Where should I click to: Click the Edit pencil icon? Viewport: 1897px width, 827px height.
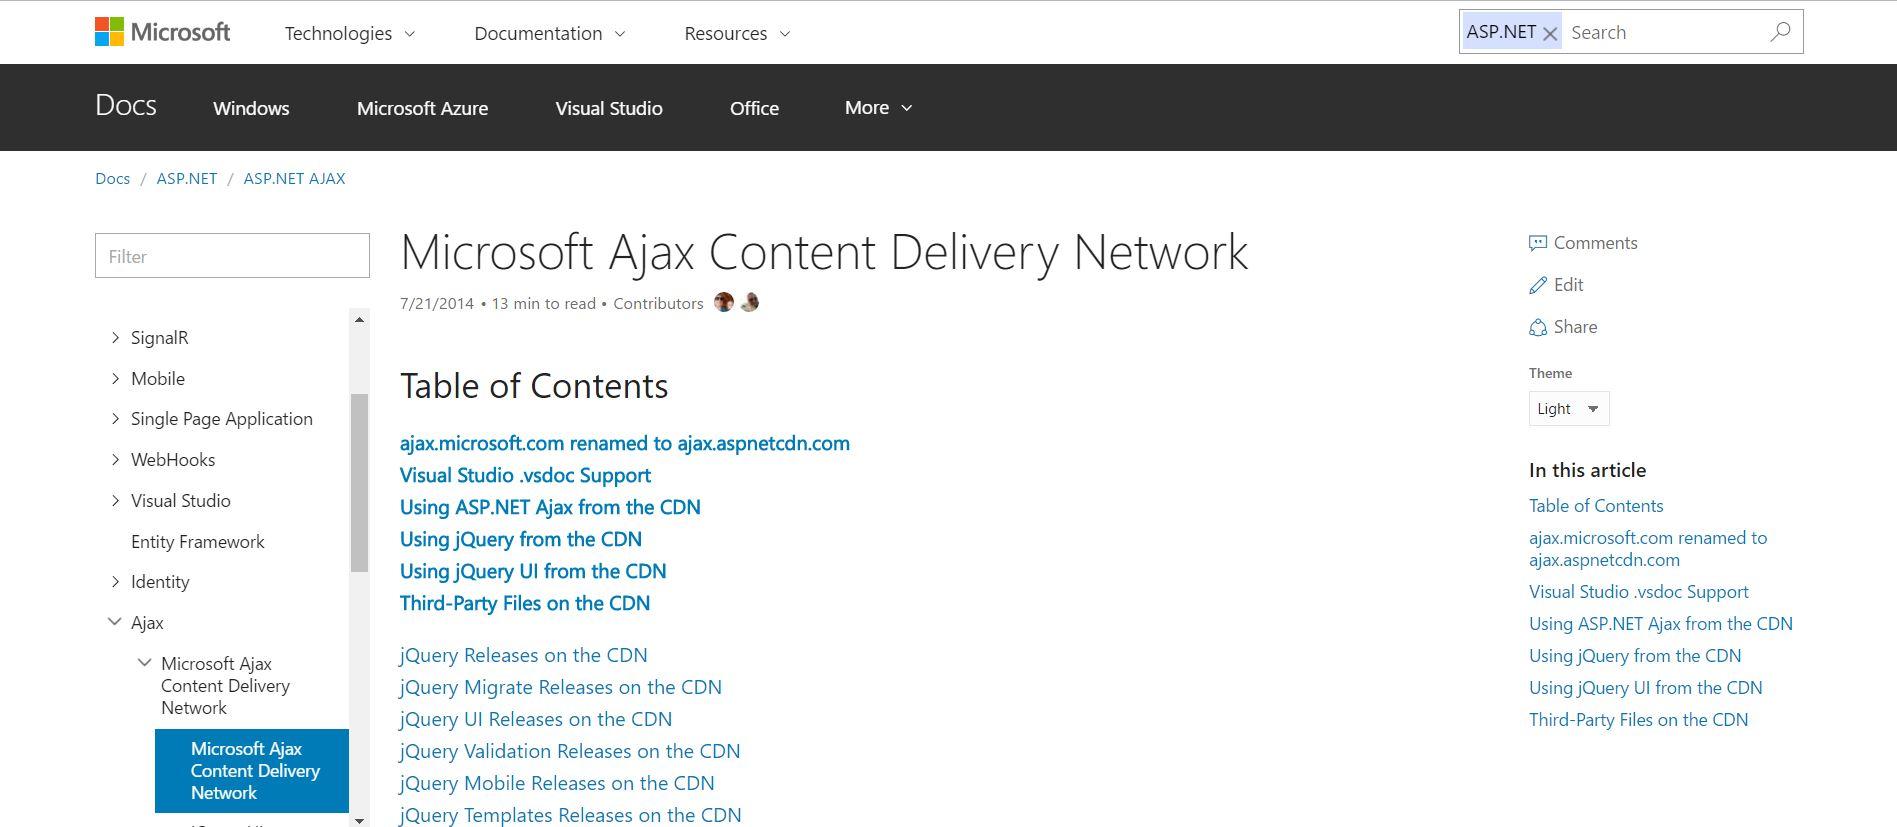tap(1538, 286)
